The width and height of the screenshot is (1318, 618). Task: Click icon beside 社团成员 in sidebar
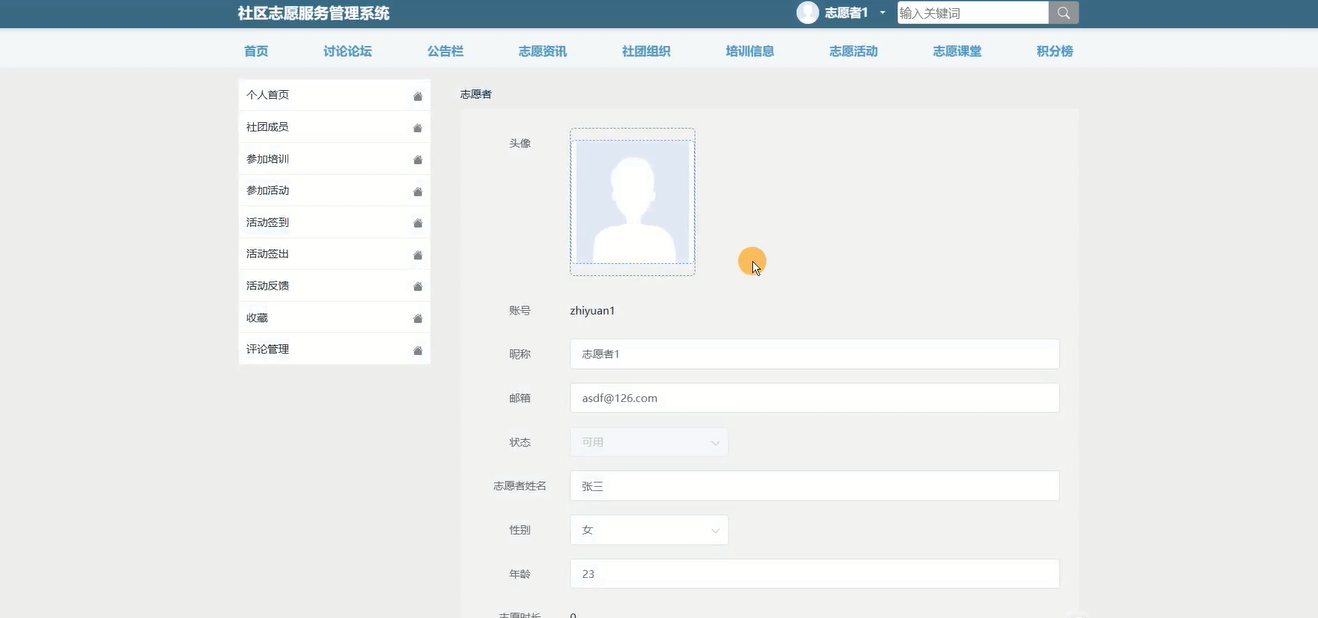418,128
